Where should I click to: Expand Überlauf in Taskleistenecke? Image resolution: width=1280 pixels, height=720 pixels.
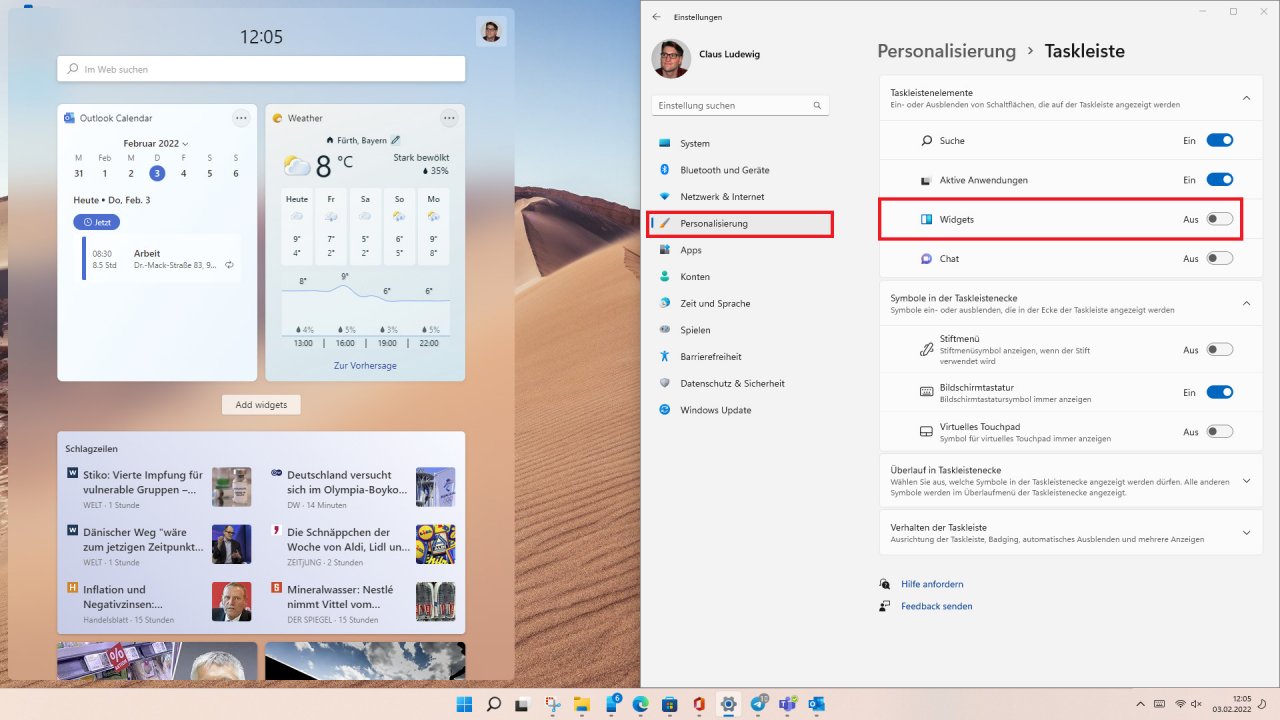point(1246,481)
